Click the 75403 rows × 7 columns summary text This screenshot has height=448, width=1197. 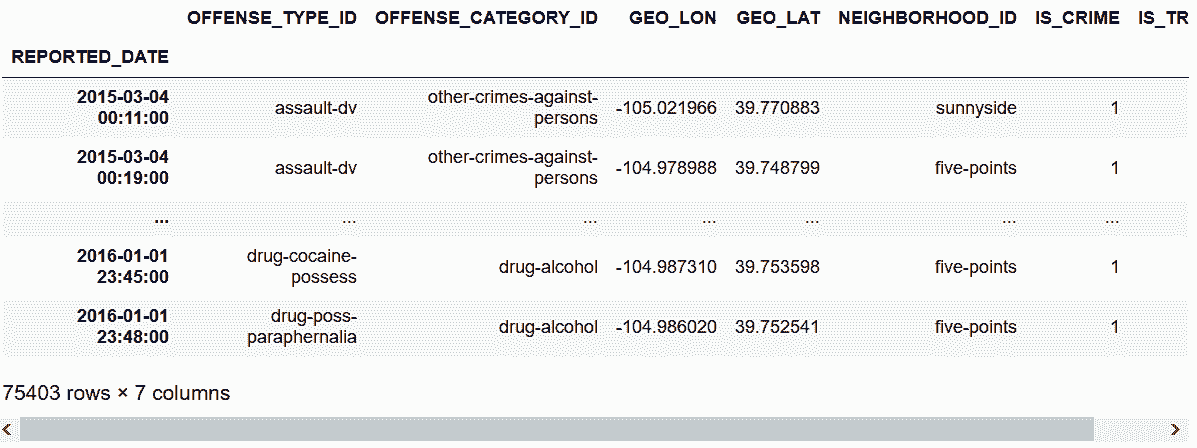click(x=116, y=393)
